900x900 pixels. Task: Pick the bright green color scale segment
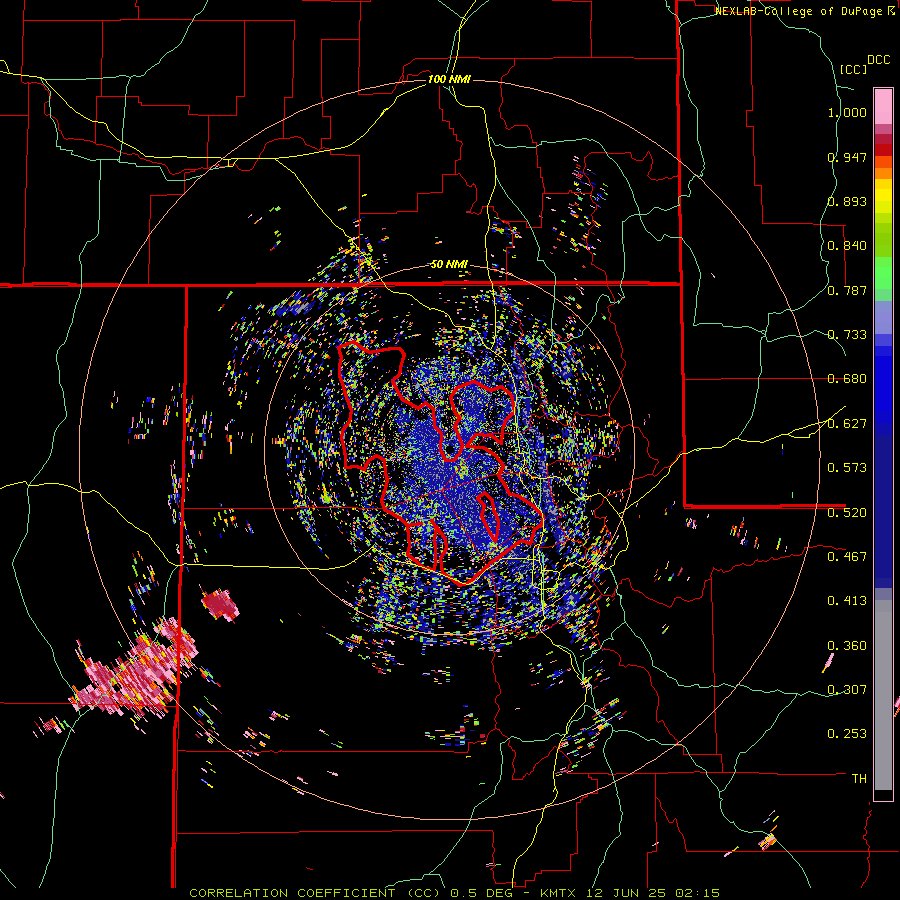pos(883,273)
